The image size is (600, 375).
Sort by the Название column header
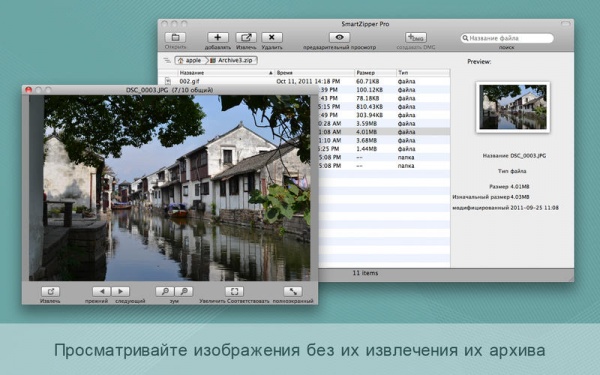[226, 72]
